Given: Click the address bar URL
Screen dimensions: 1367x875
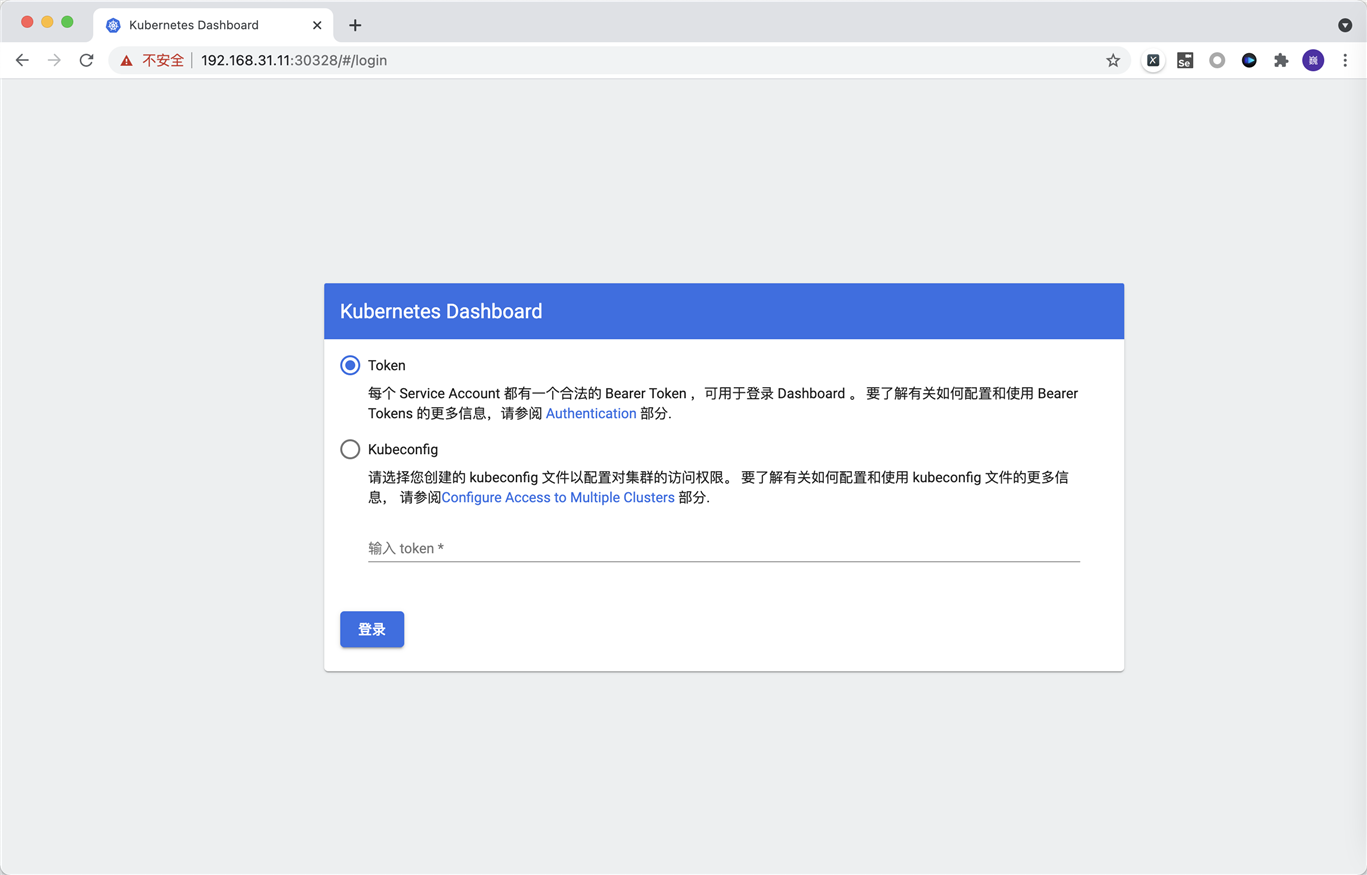Looking at the screenshot, I should 294,60.
